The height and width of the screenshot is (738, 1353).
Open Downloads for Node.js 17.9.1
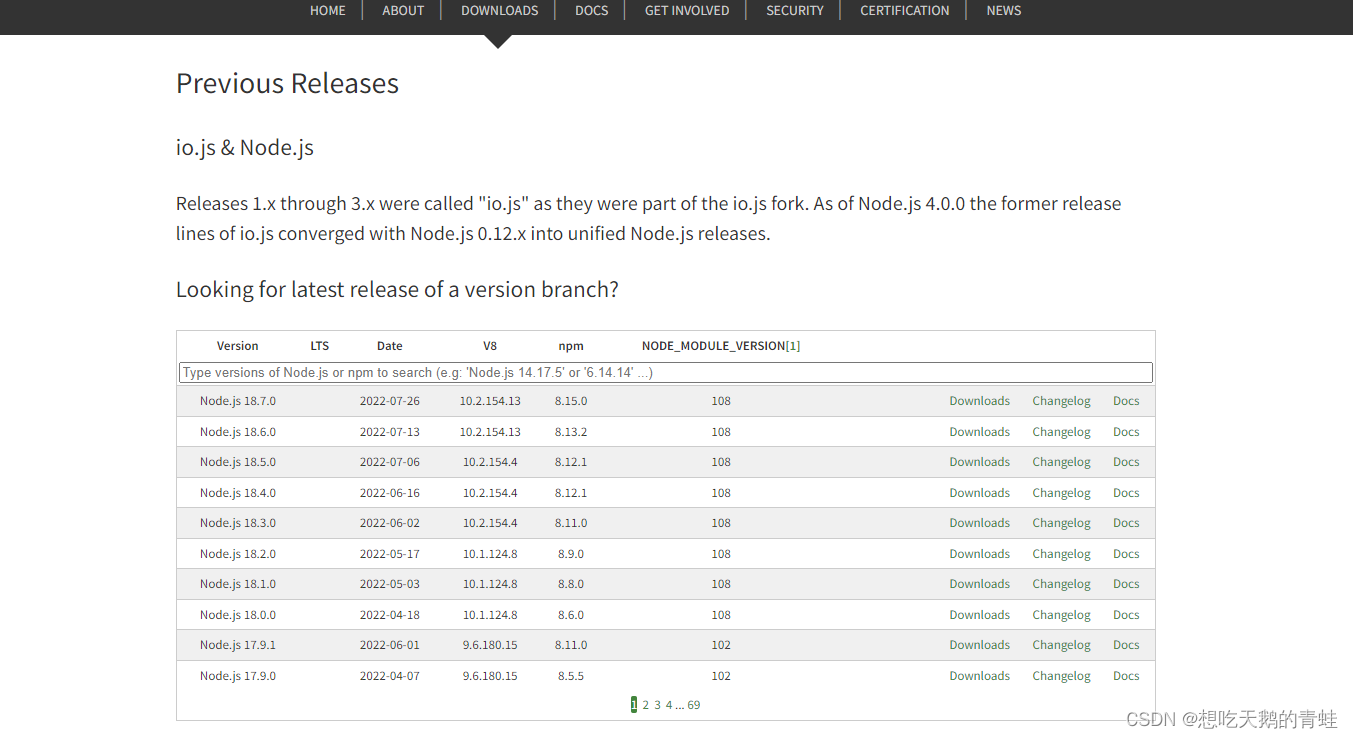point(980,645)
